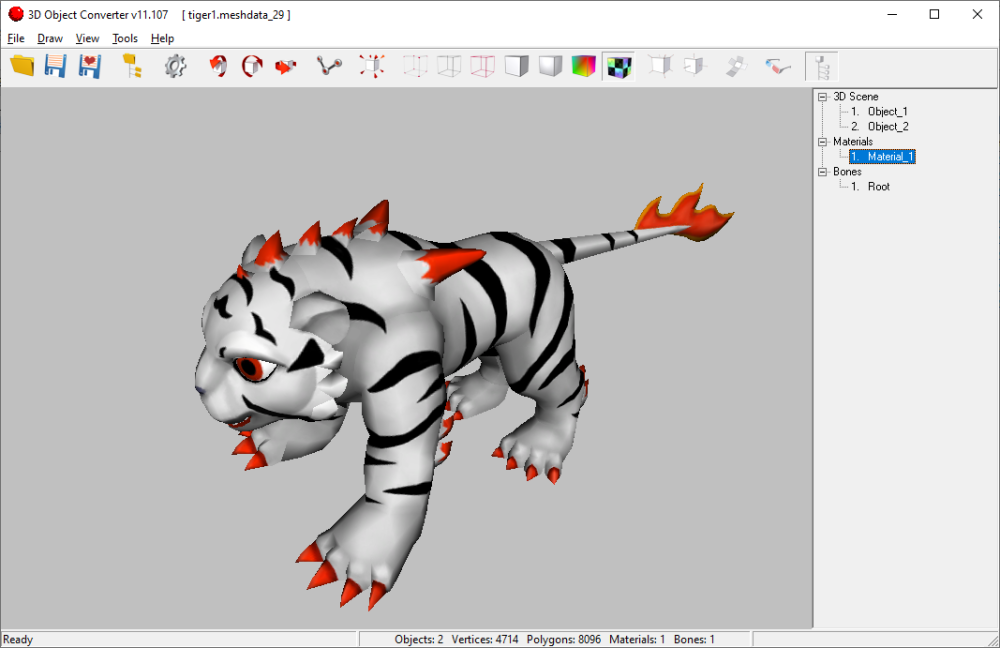Image resolution: width=1000 pixels, height=648 pixels.
Task: Enable anaglyph 3D glasses view
Action: point(777,65)
